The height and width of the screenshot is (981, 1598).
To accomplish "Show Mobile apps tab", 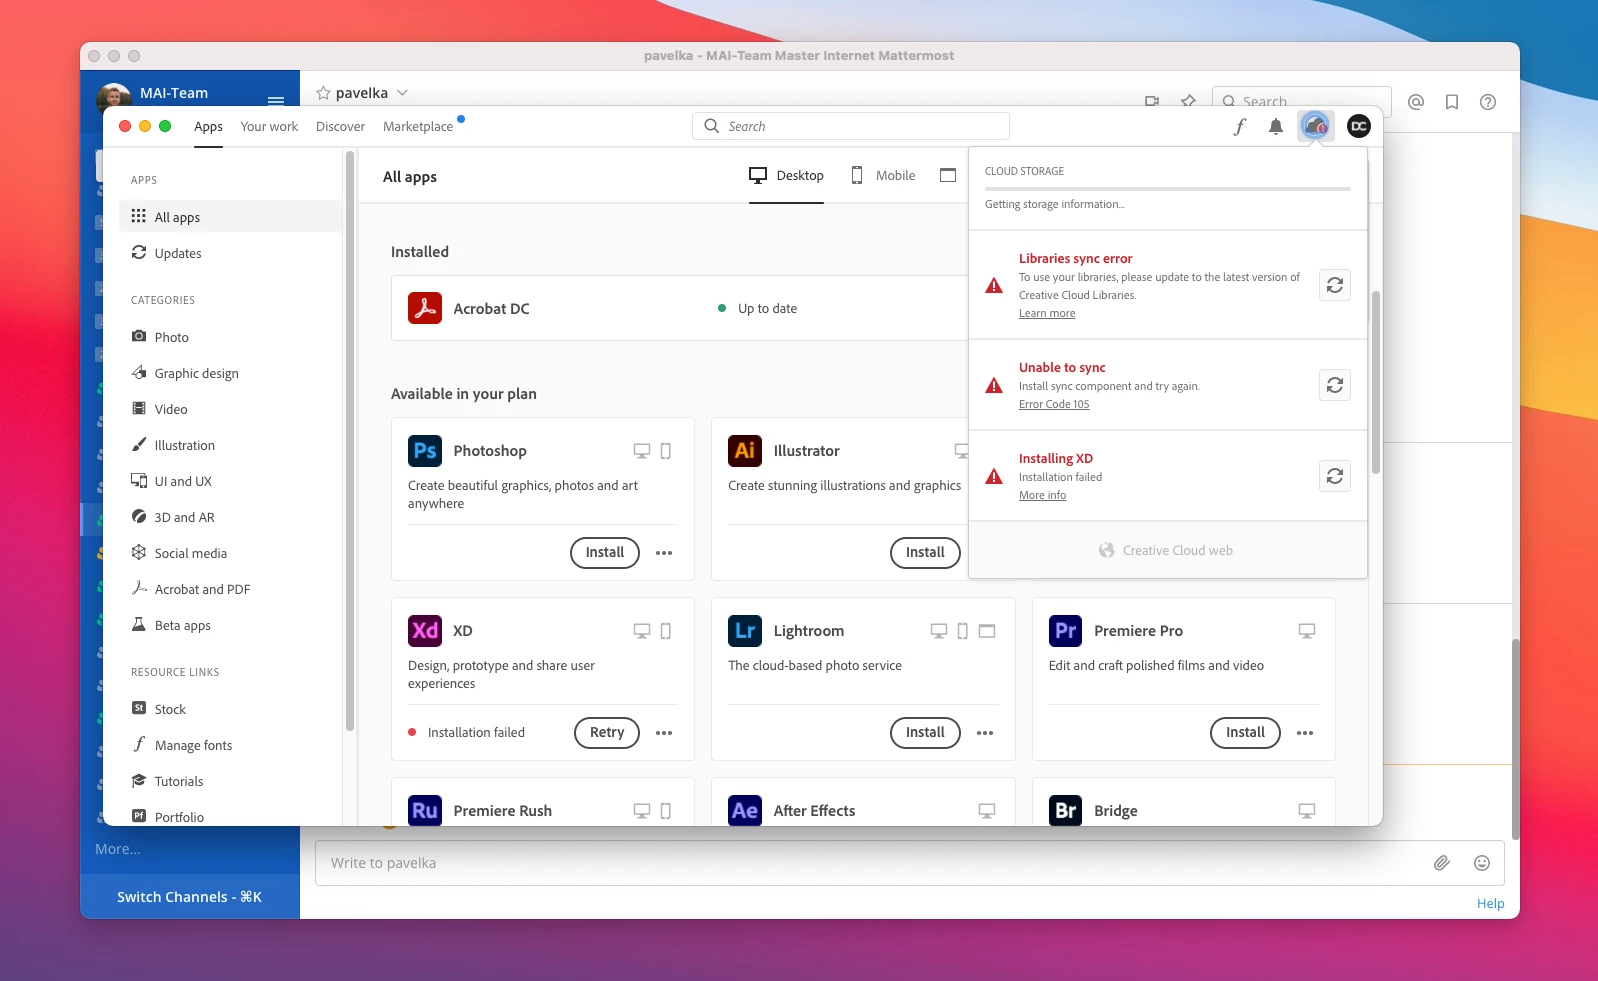I will point(883,175).
